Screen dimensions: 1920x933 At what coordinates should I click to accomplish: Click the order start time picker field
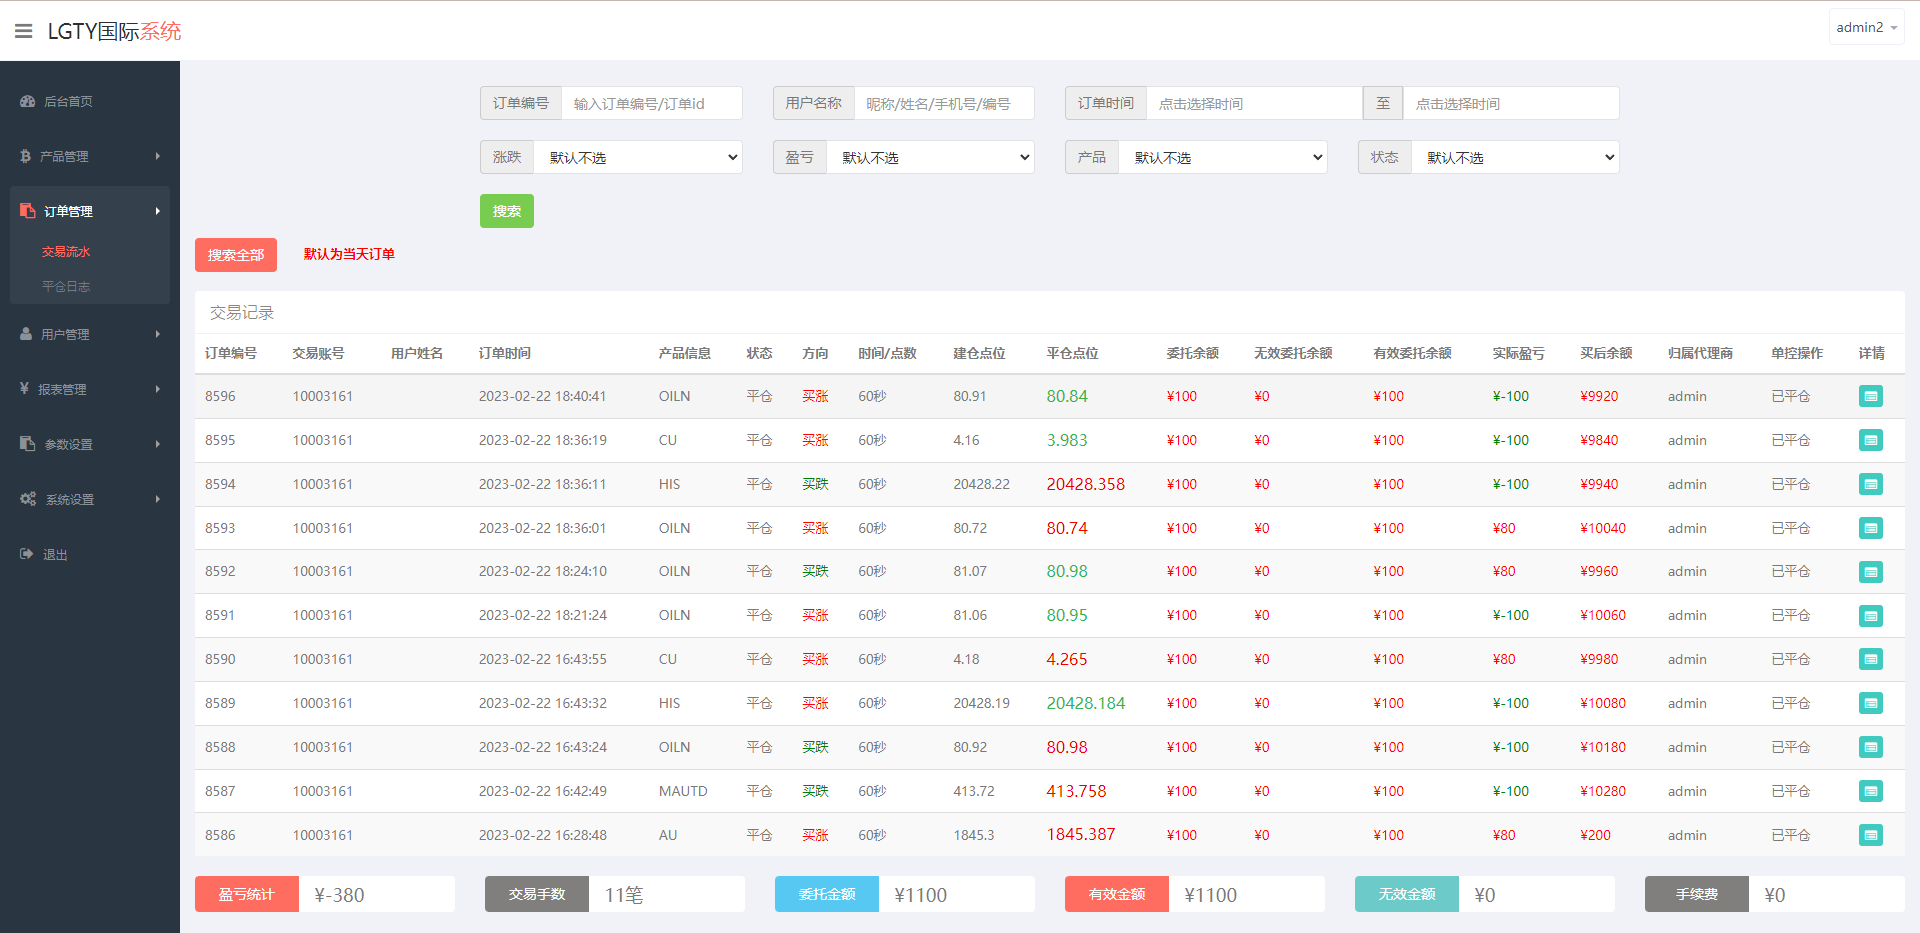1253,103
